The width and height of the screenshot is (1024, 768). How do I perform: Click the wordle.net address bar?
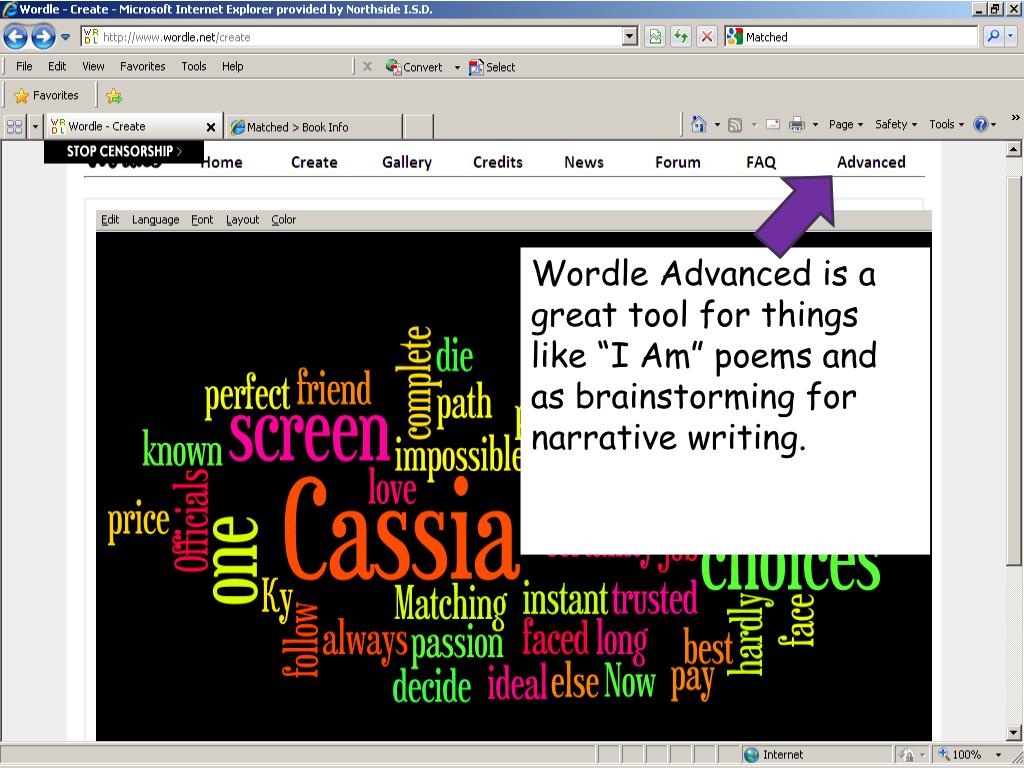pyautogui.click(x=351, y=37)
